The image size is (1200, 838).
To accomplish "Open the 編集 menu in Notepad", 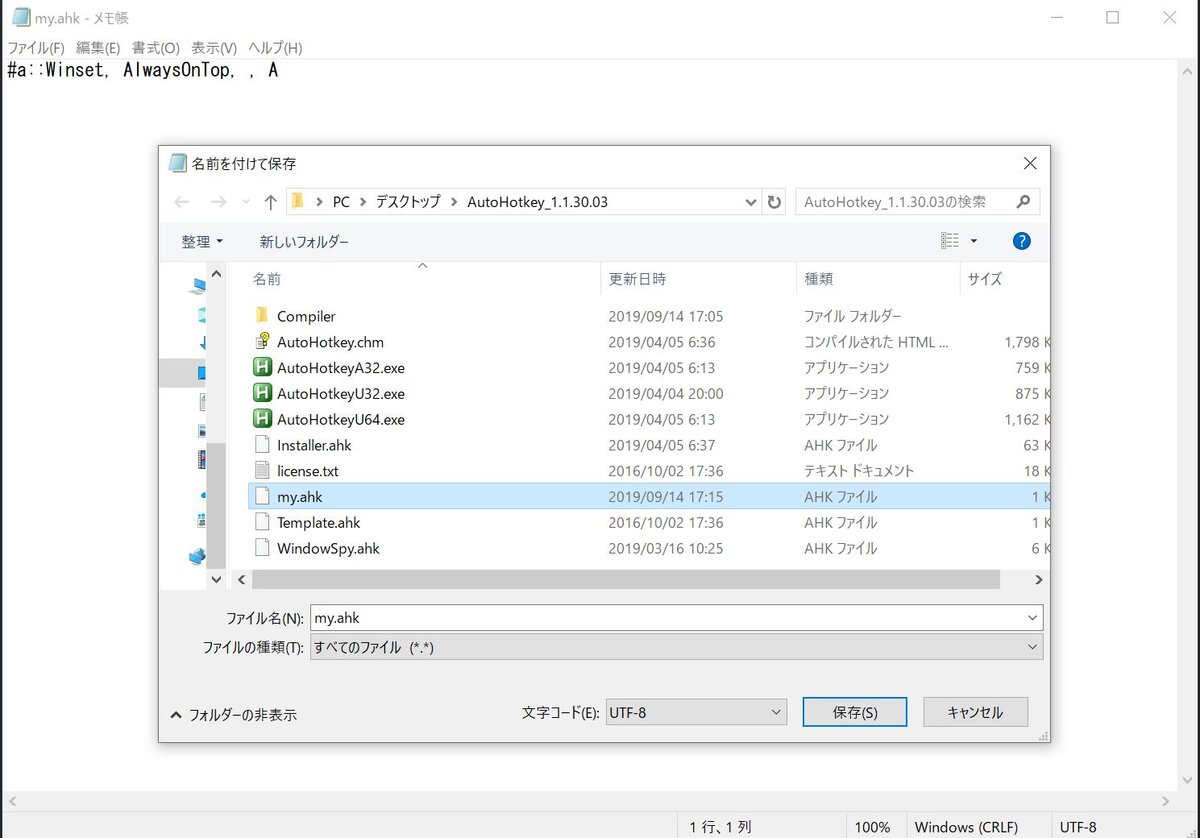I will 98,48.
